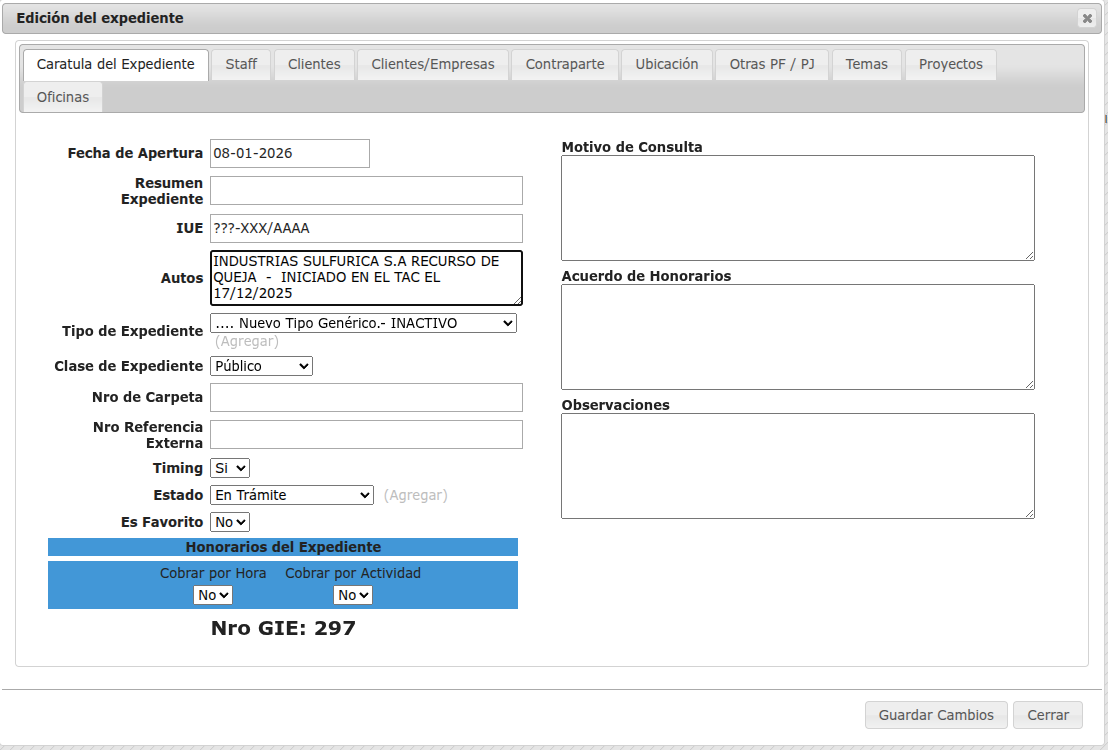Open the Oficinas tab

[x=63, y=97]
